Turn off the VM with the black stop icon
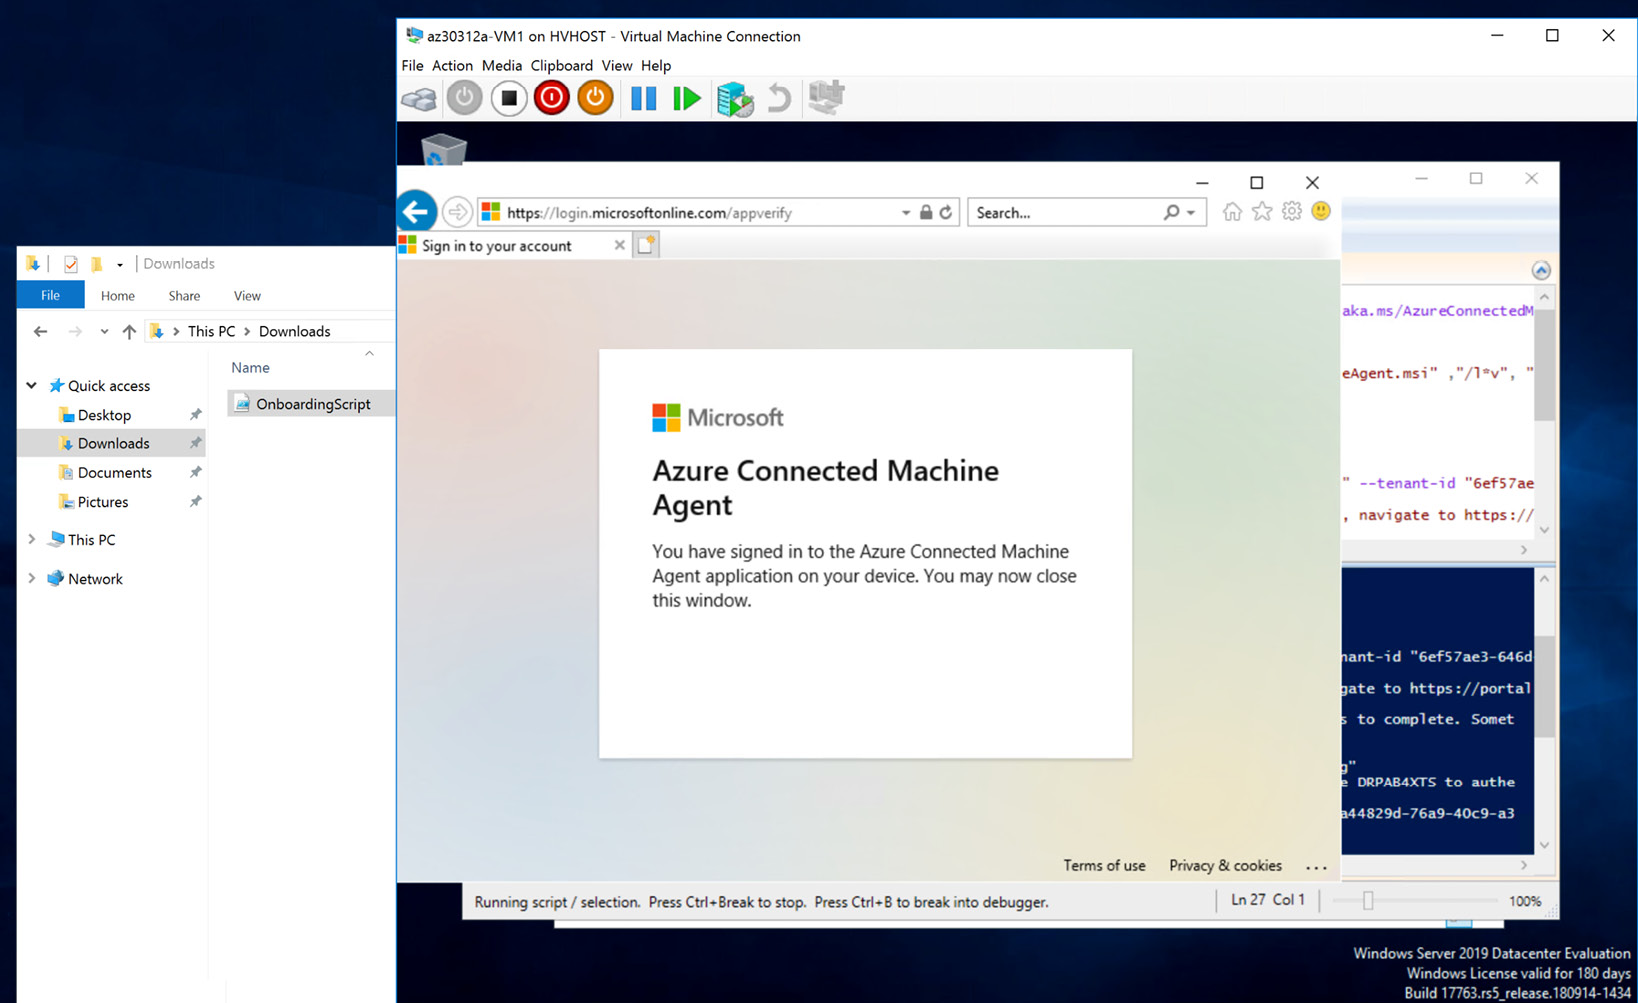The width and height of the screenshot is (1638, 1003). pyautogui.click(x=509, y=98)
